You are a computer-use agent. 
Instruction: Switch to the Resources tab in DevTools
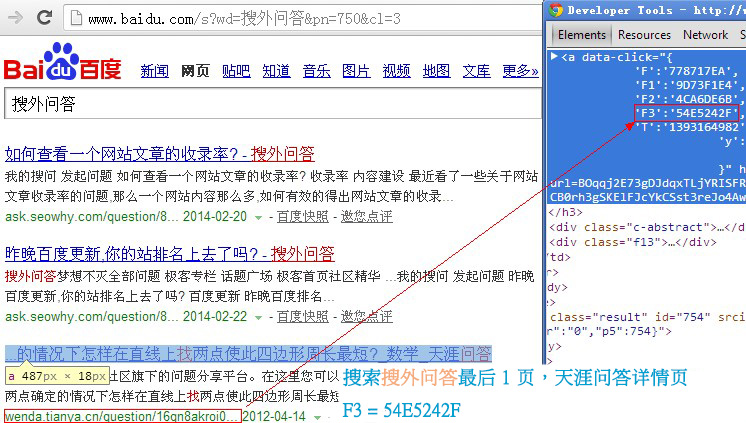pos(644,35)
